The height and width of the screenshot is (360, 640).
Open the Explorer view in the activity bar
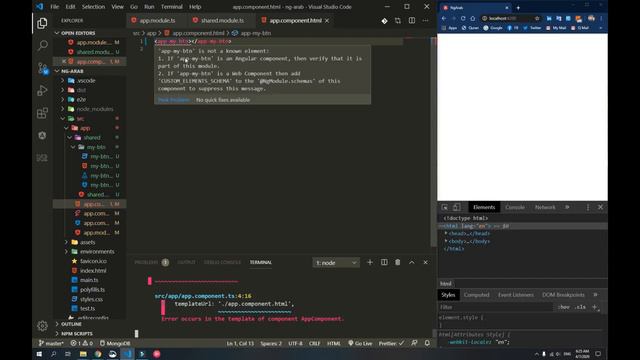tap(42, 24)
